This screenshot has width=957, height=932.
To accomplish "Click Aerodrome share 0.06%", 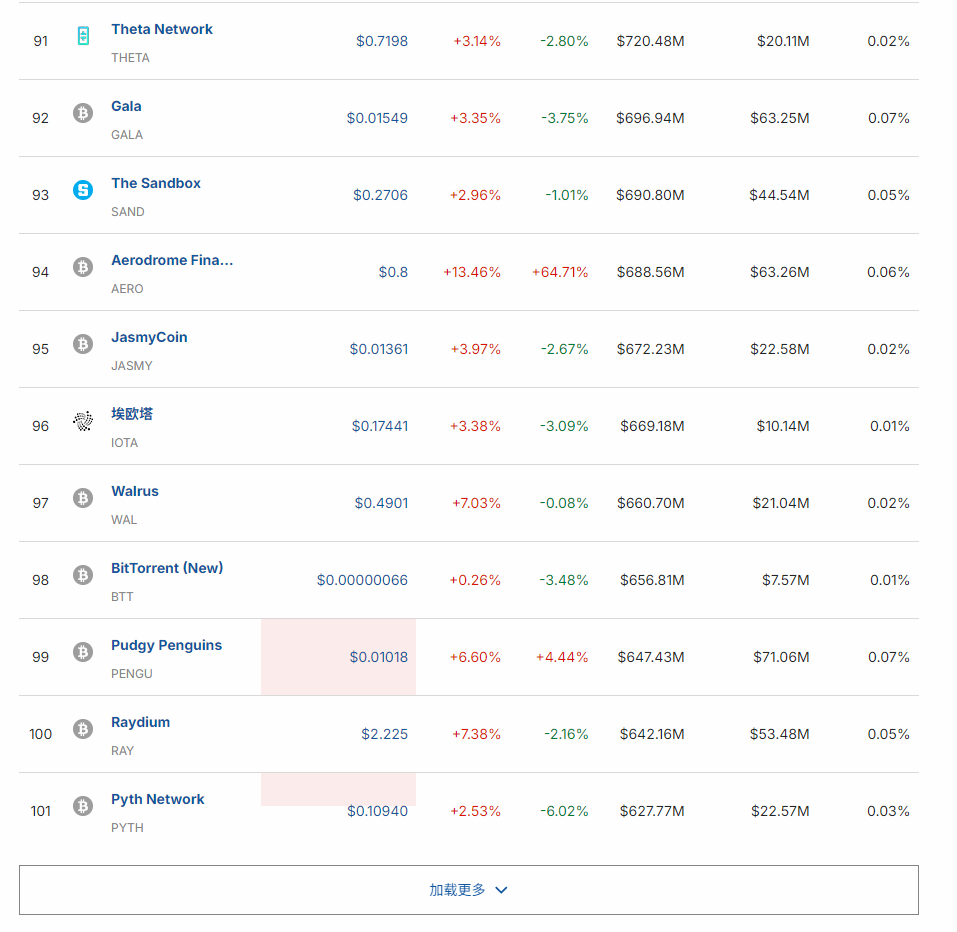I will 889,272.
